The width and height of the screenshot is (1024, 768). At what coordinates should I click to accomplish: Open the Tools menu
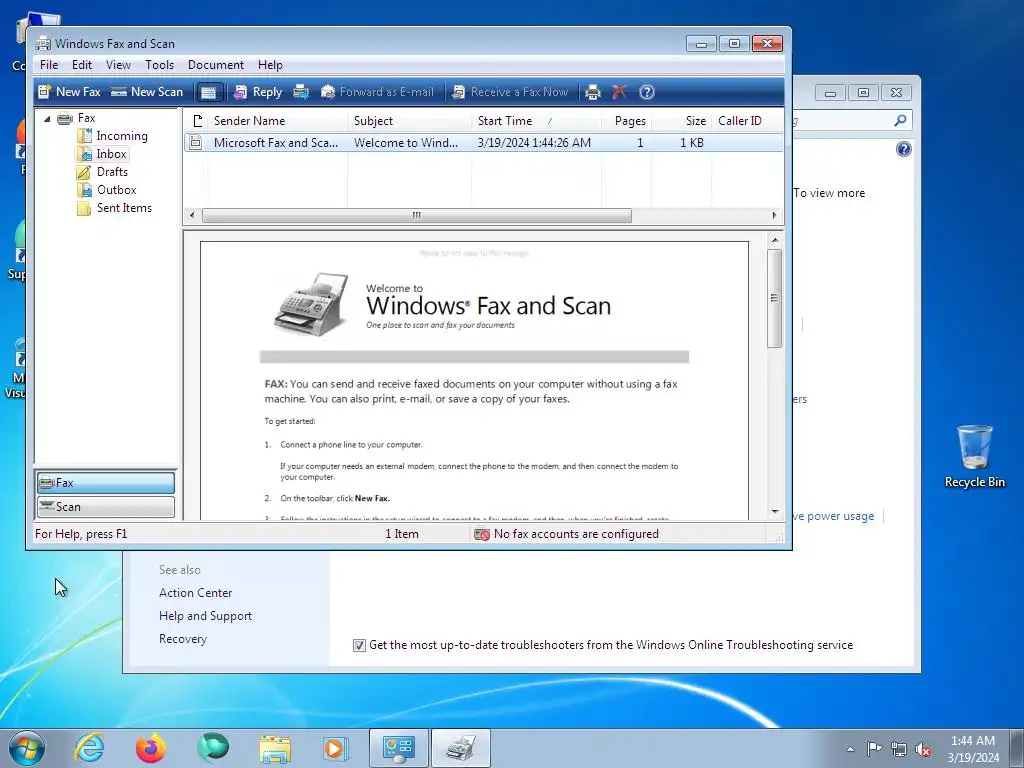(159, 65)
